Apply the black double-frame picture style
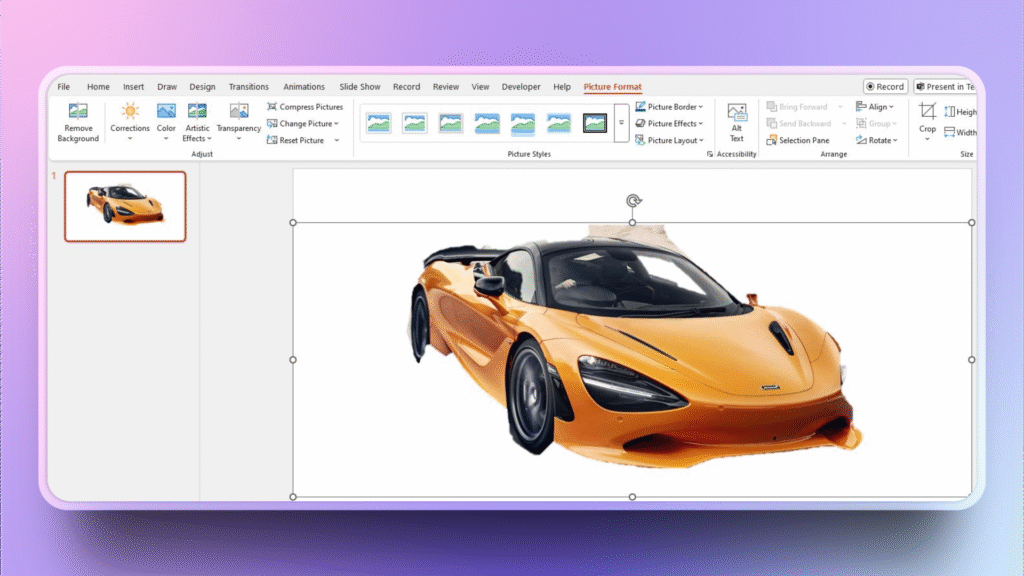 coord(595,123)
